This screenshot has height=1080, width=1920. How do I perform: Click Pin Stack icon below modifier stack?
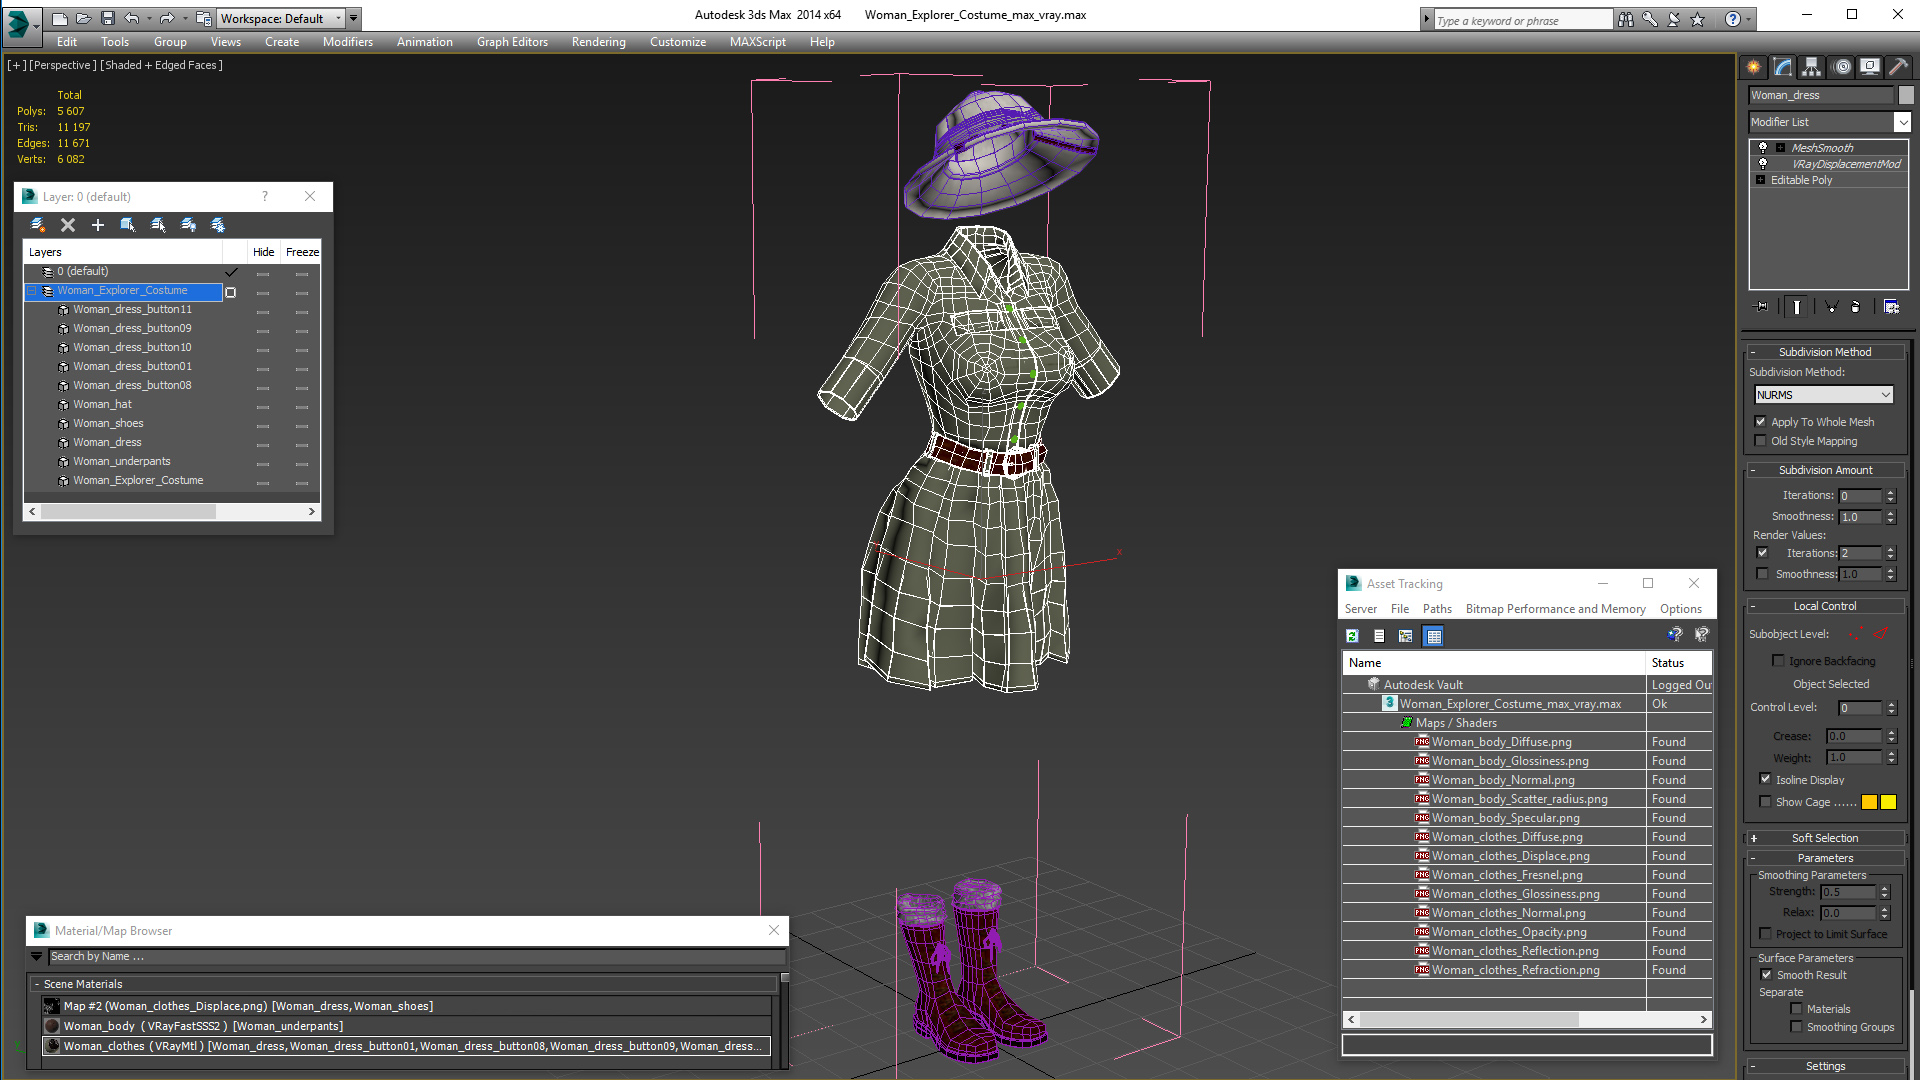click(x=1762, y=307)
